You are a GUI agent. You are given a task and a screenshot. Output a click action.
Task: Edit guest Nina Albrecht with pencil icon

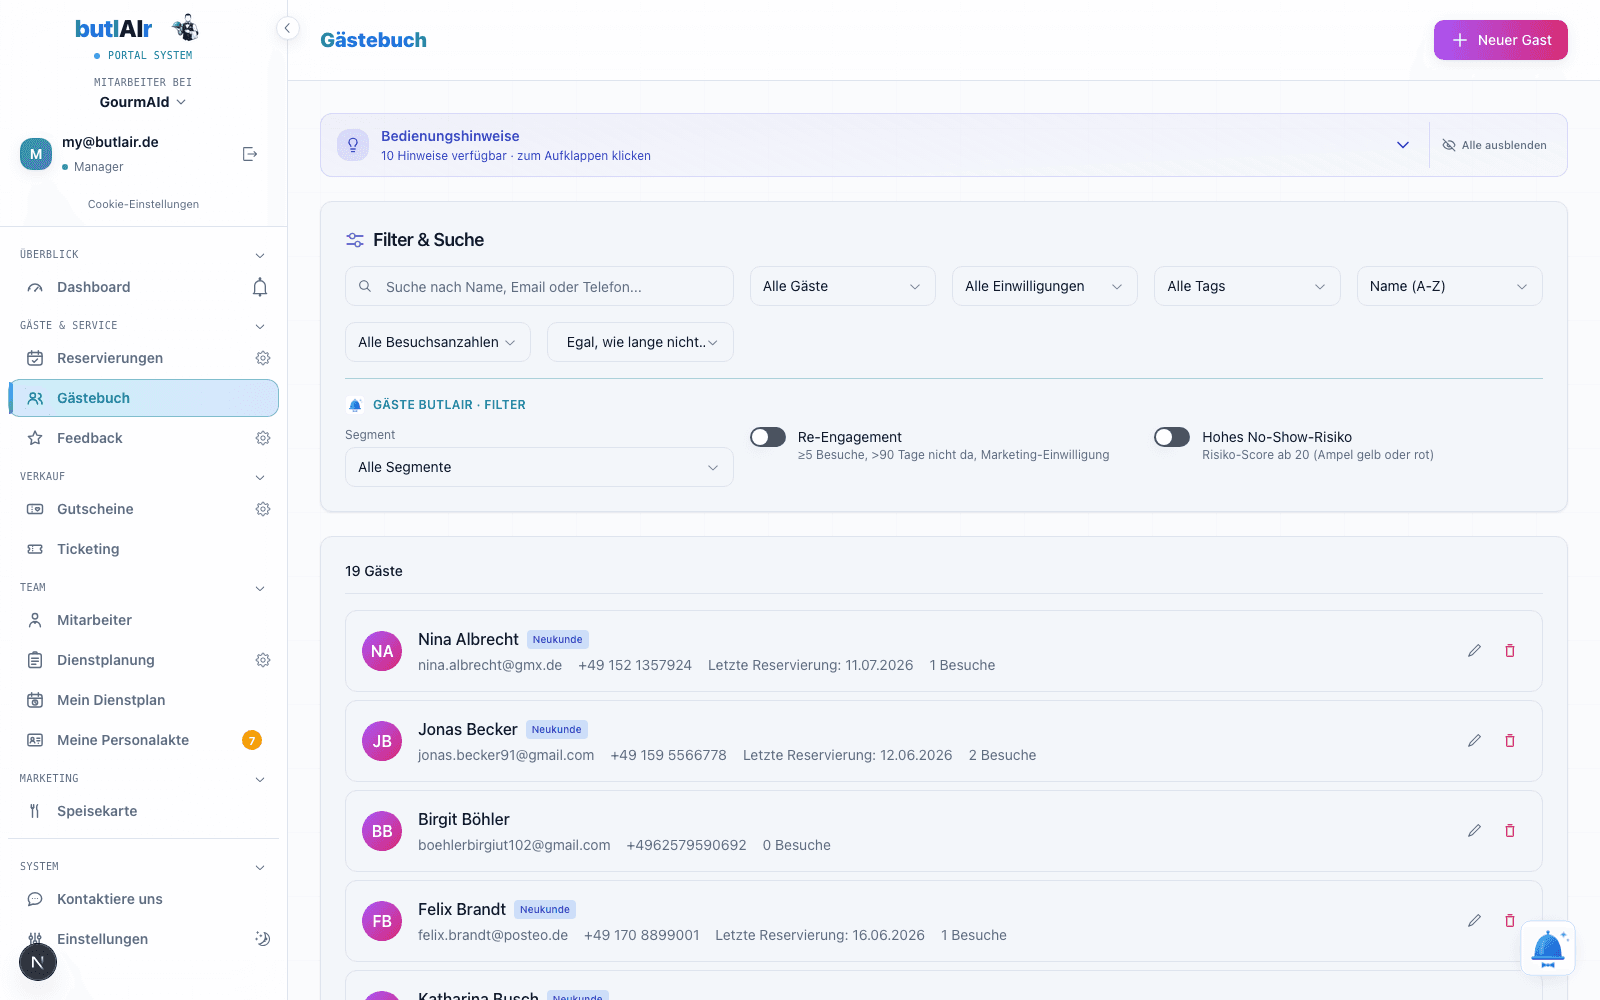tap(1474, 651)
